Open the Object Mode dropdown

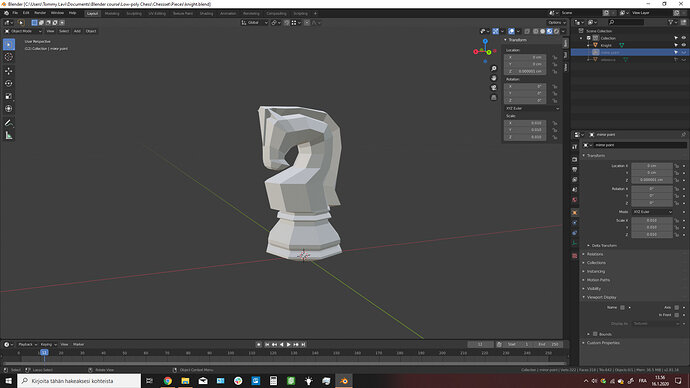(x=23, y=31)
